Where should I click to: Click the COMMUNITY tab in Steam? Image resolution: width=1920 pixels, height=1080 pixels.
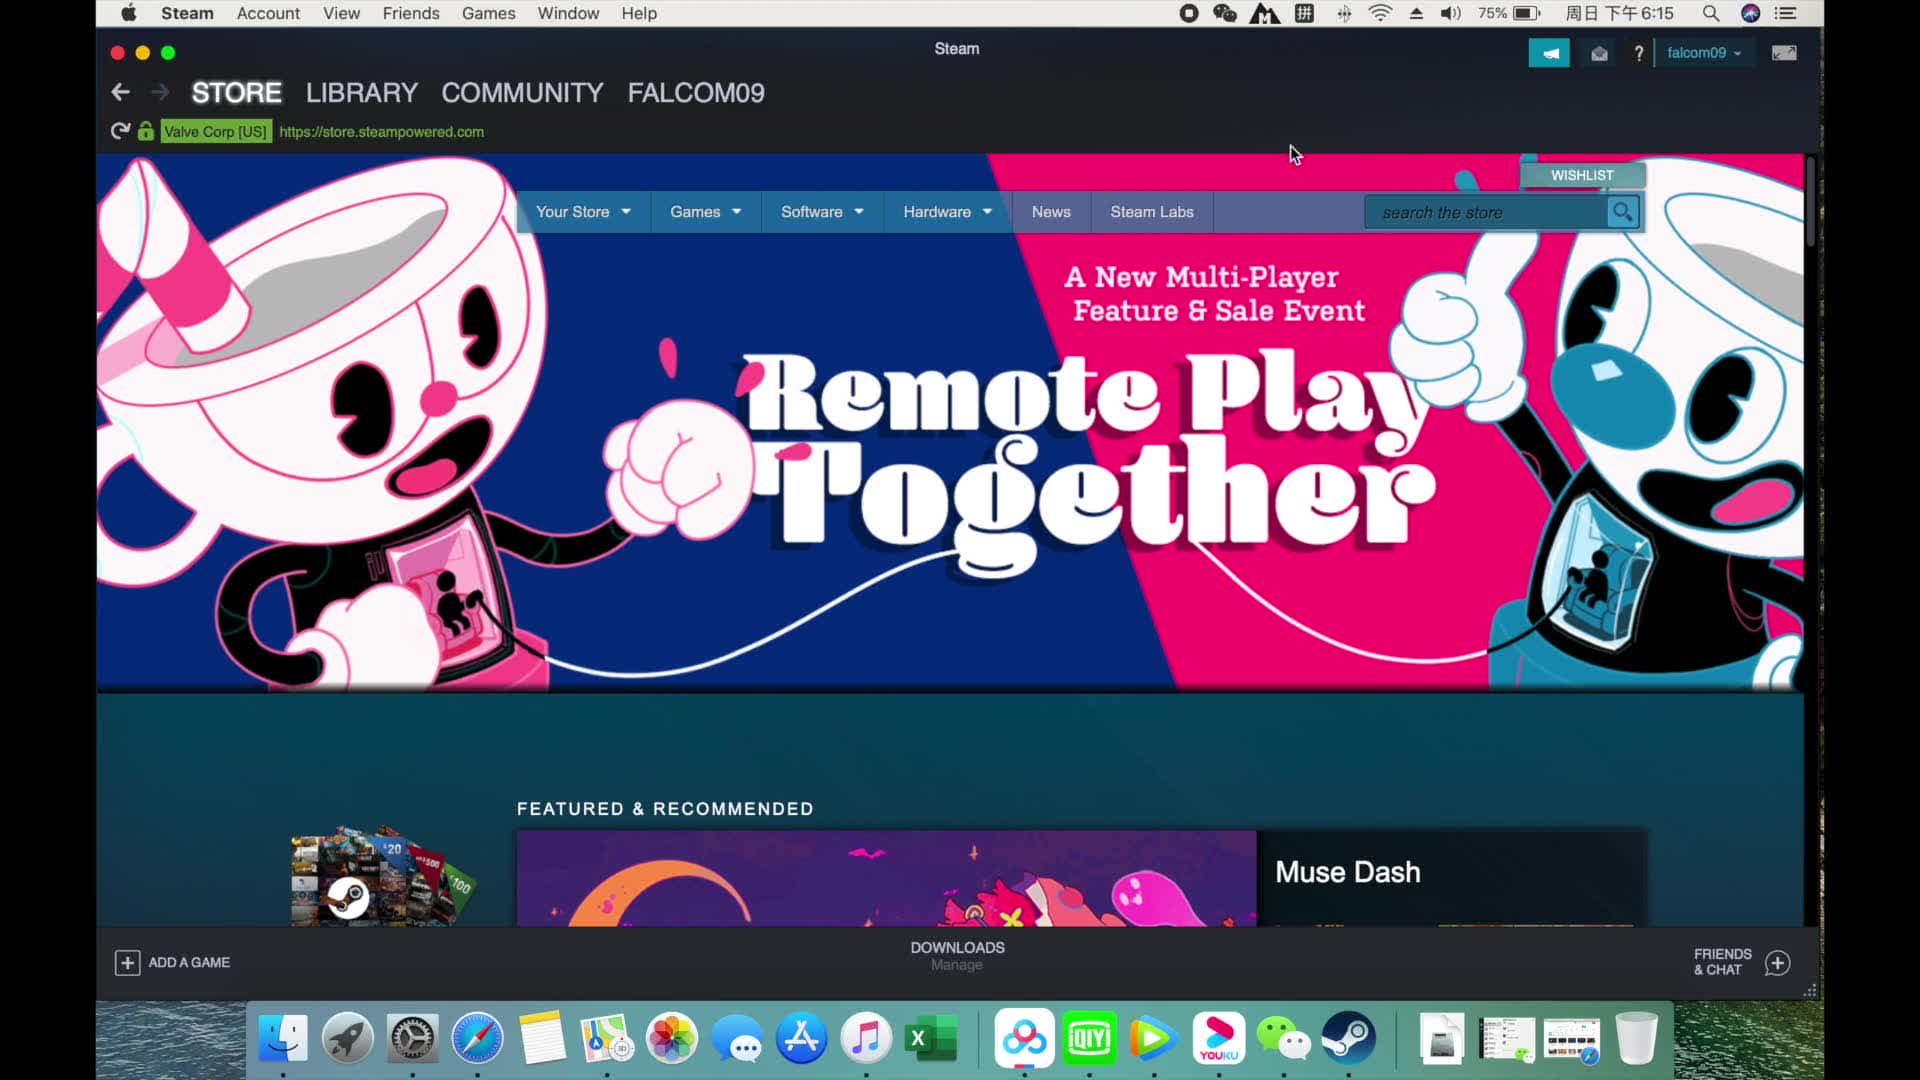(522, 92)
